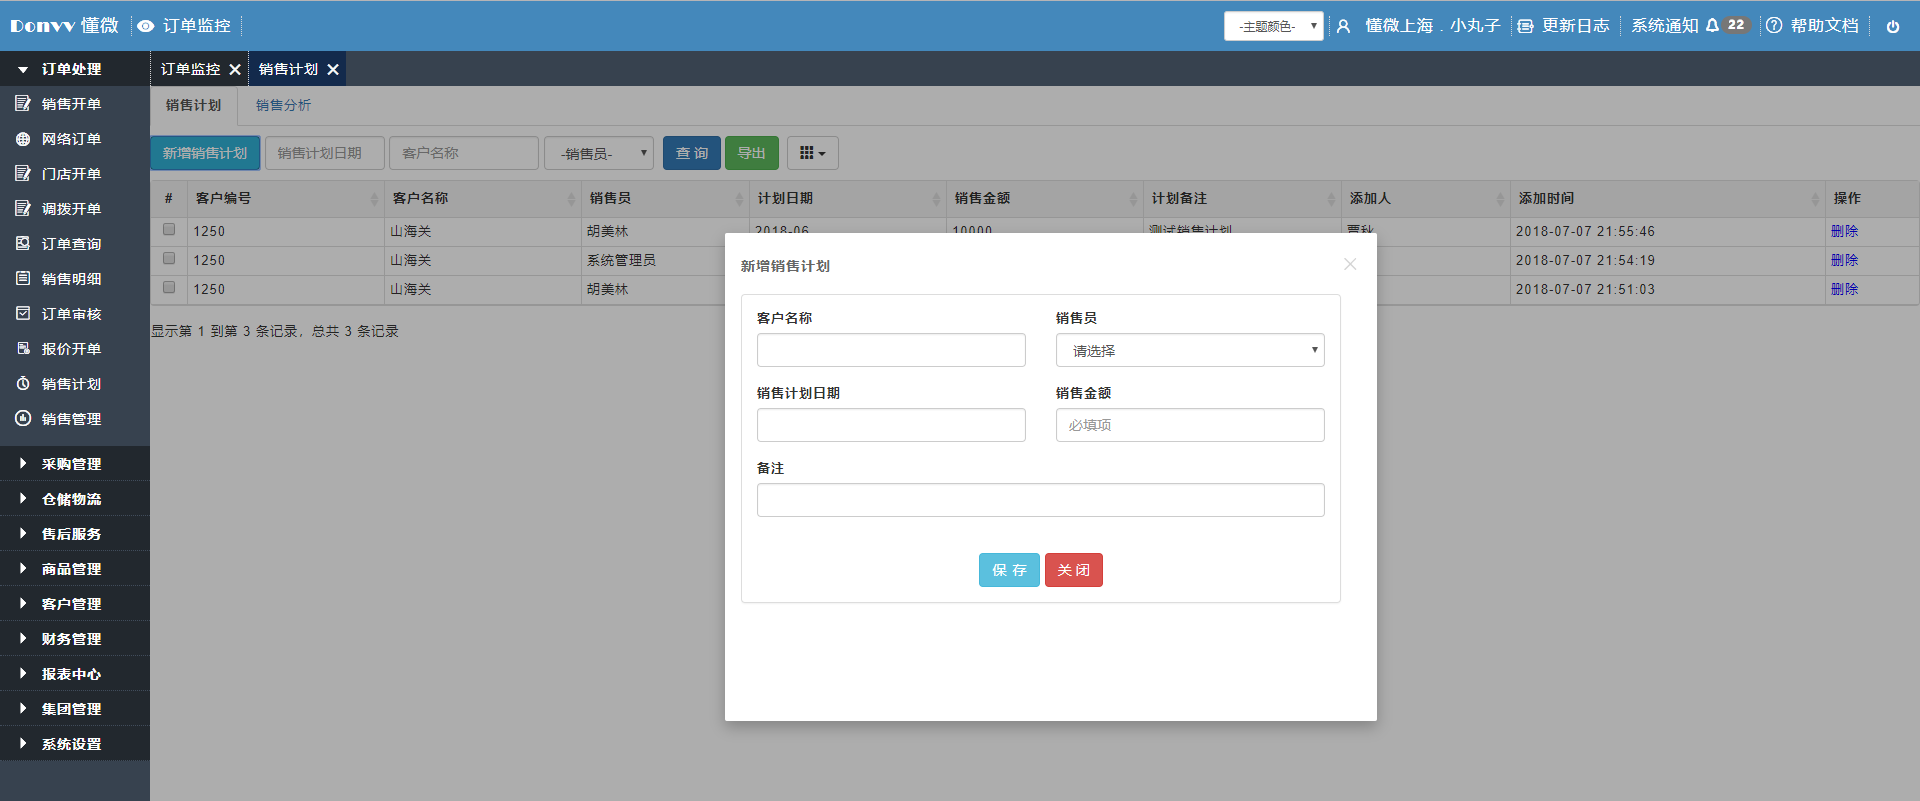Click the 更新日志 log icon
Viewport: 1920px width, 801px height.
[x=1525, y=26]
